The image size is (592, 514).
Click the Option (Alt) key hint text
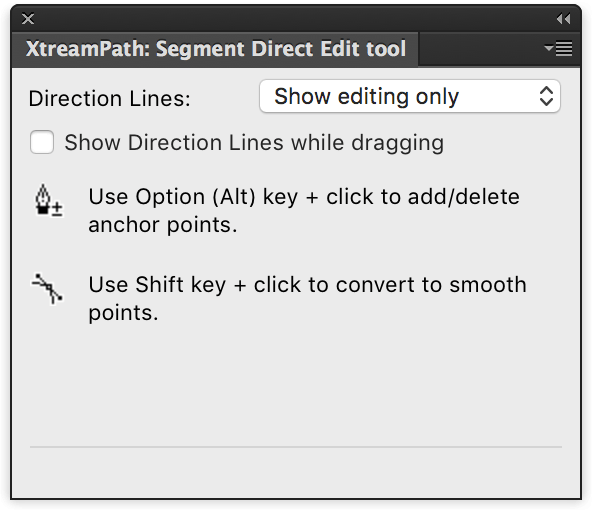(304, 210)
